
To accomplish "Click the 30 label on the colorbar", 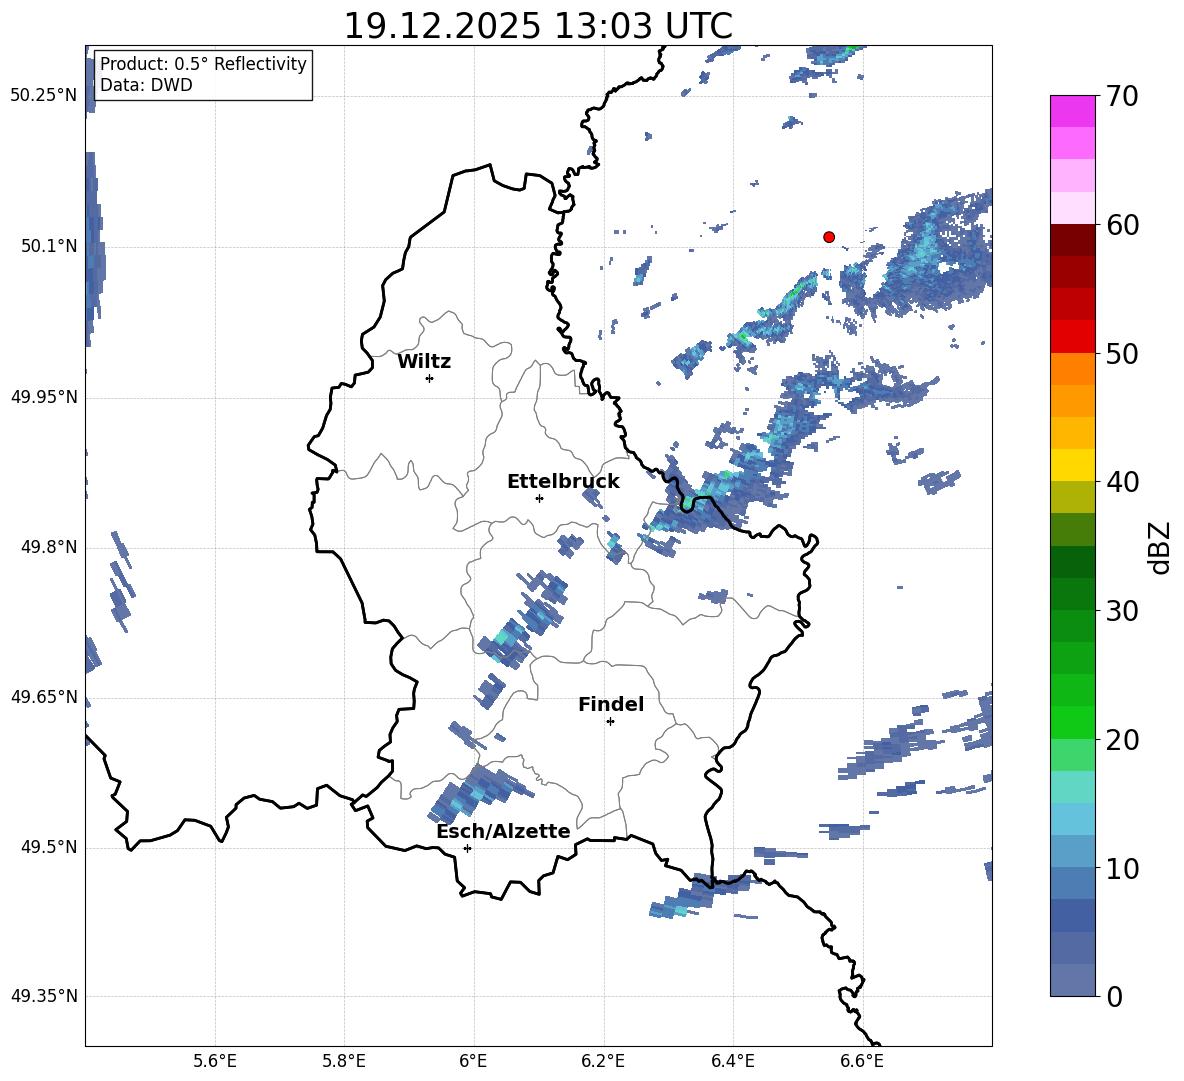I will point(1122,611).
